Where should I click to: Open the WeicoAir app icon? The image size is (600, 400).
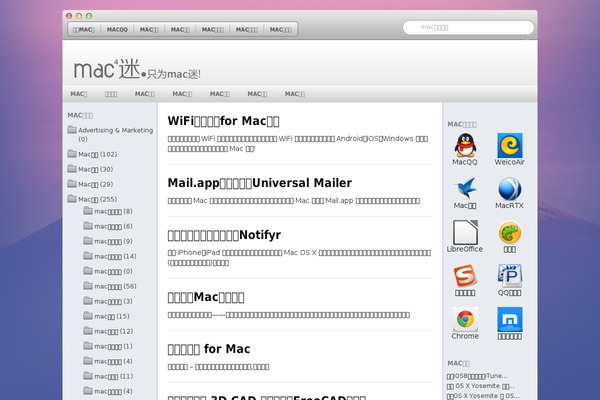[509, 145]
